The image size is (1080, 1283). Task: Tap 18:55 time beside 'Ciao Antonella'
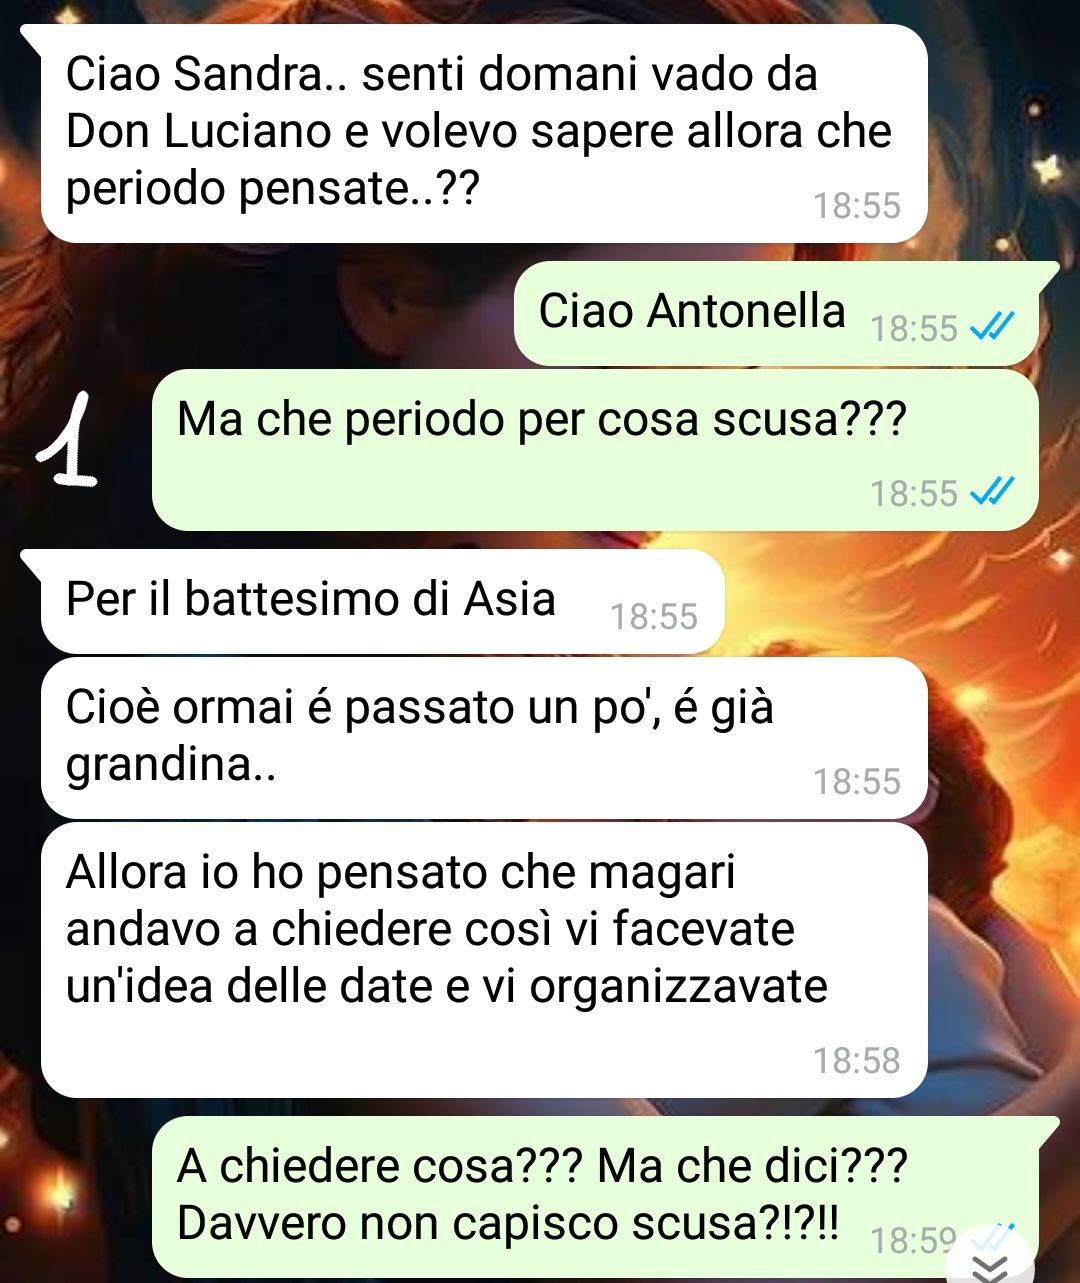(914, 328)
